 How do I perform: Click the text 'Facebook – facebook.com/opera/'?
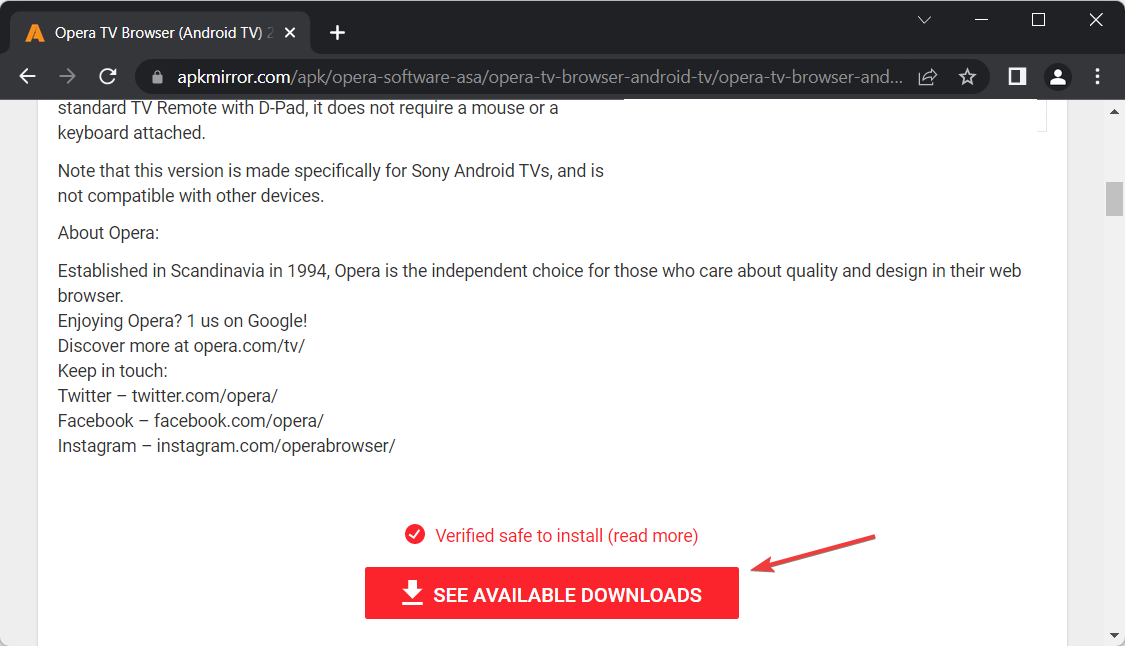190,421
